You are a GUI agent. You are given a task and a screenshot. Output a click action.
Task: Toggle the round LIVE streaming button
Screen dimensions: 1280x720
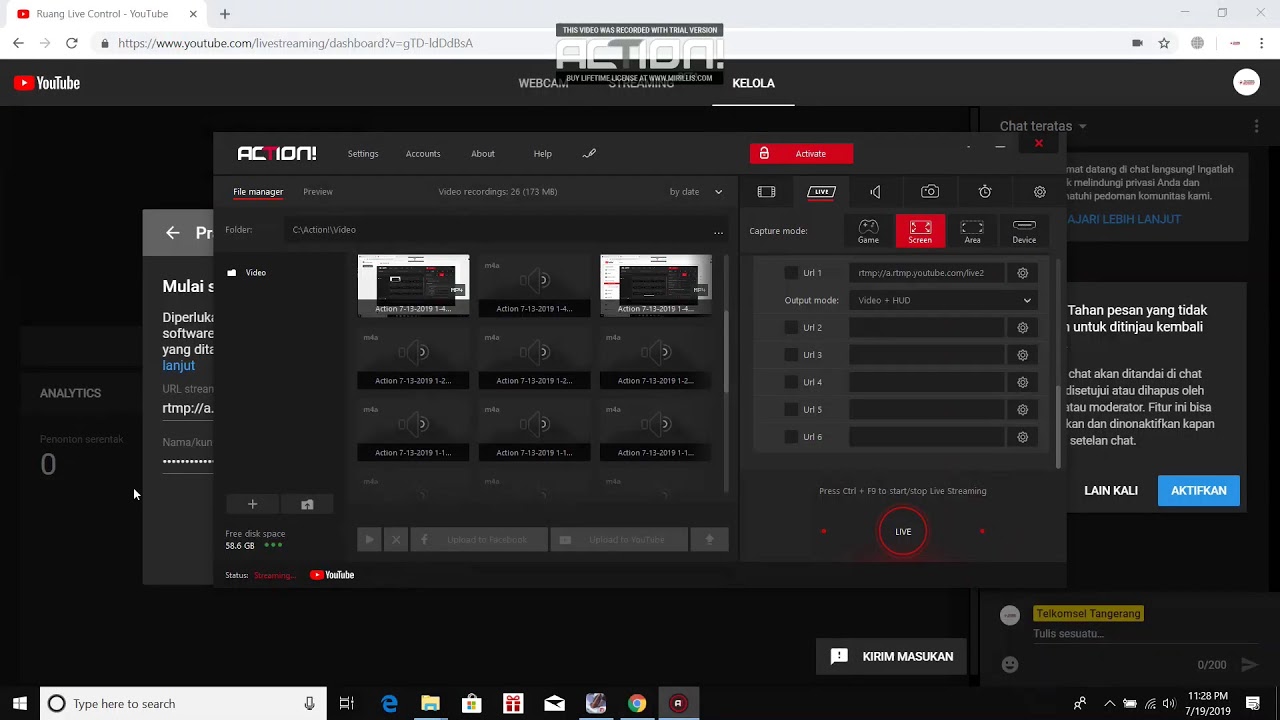[903, 532]
